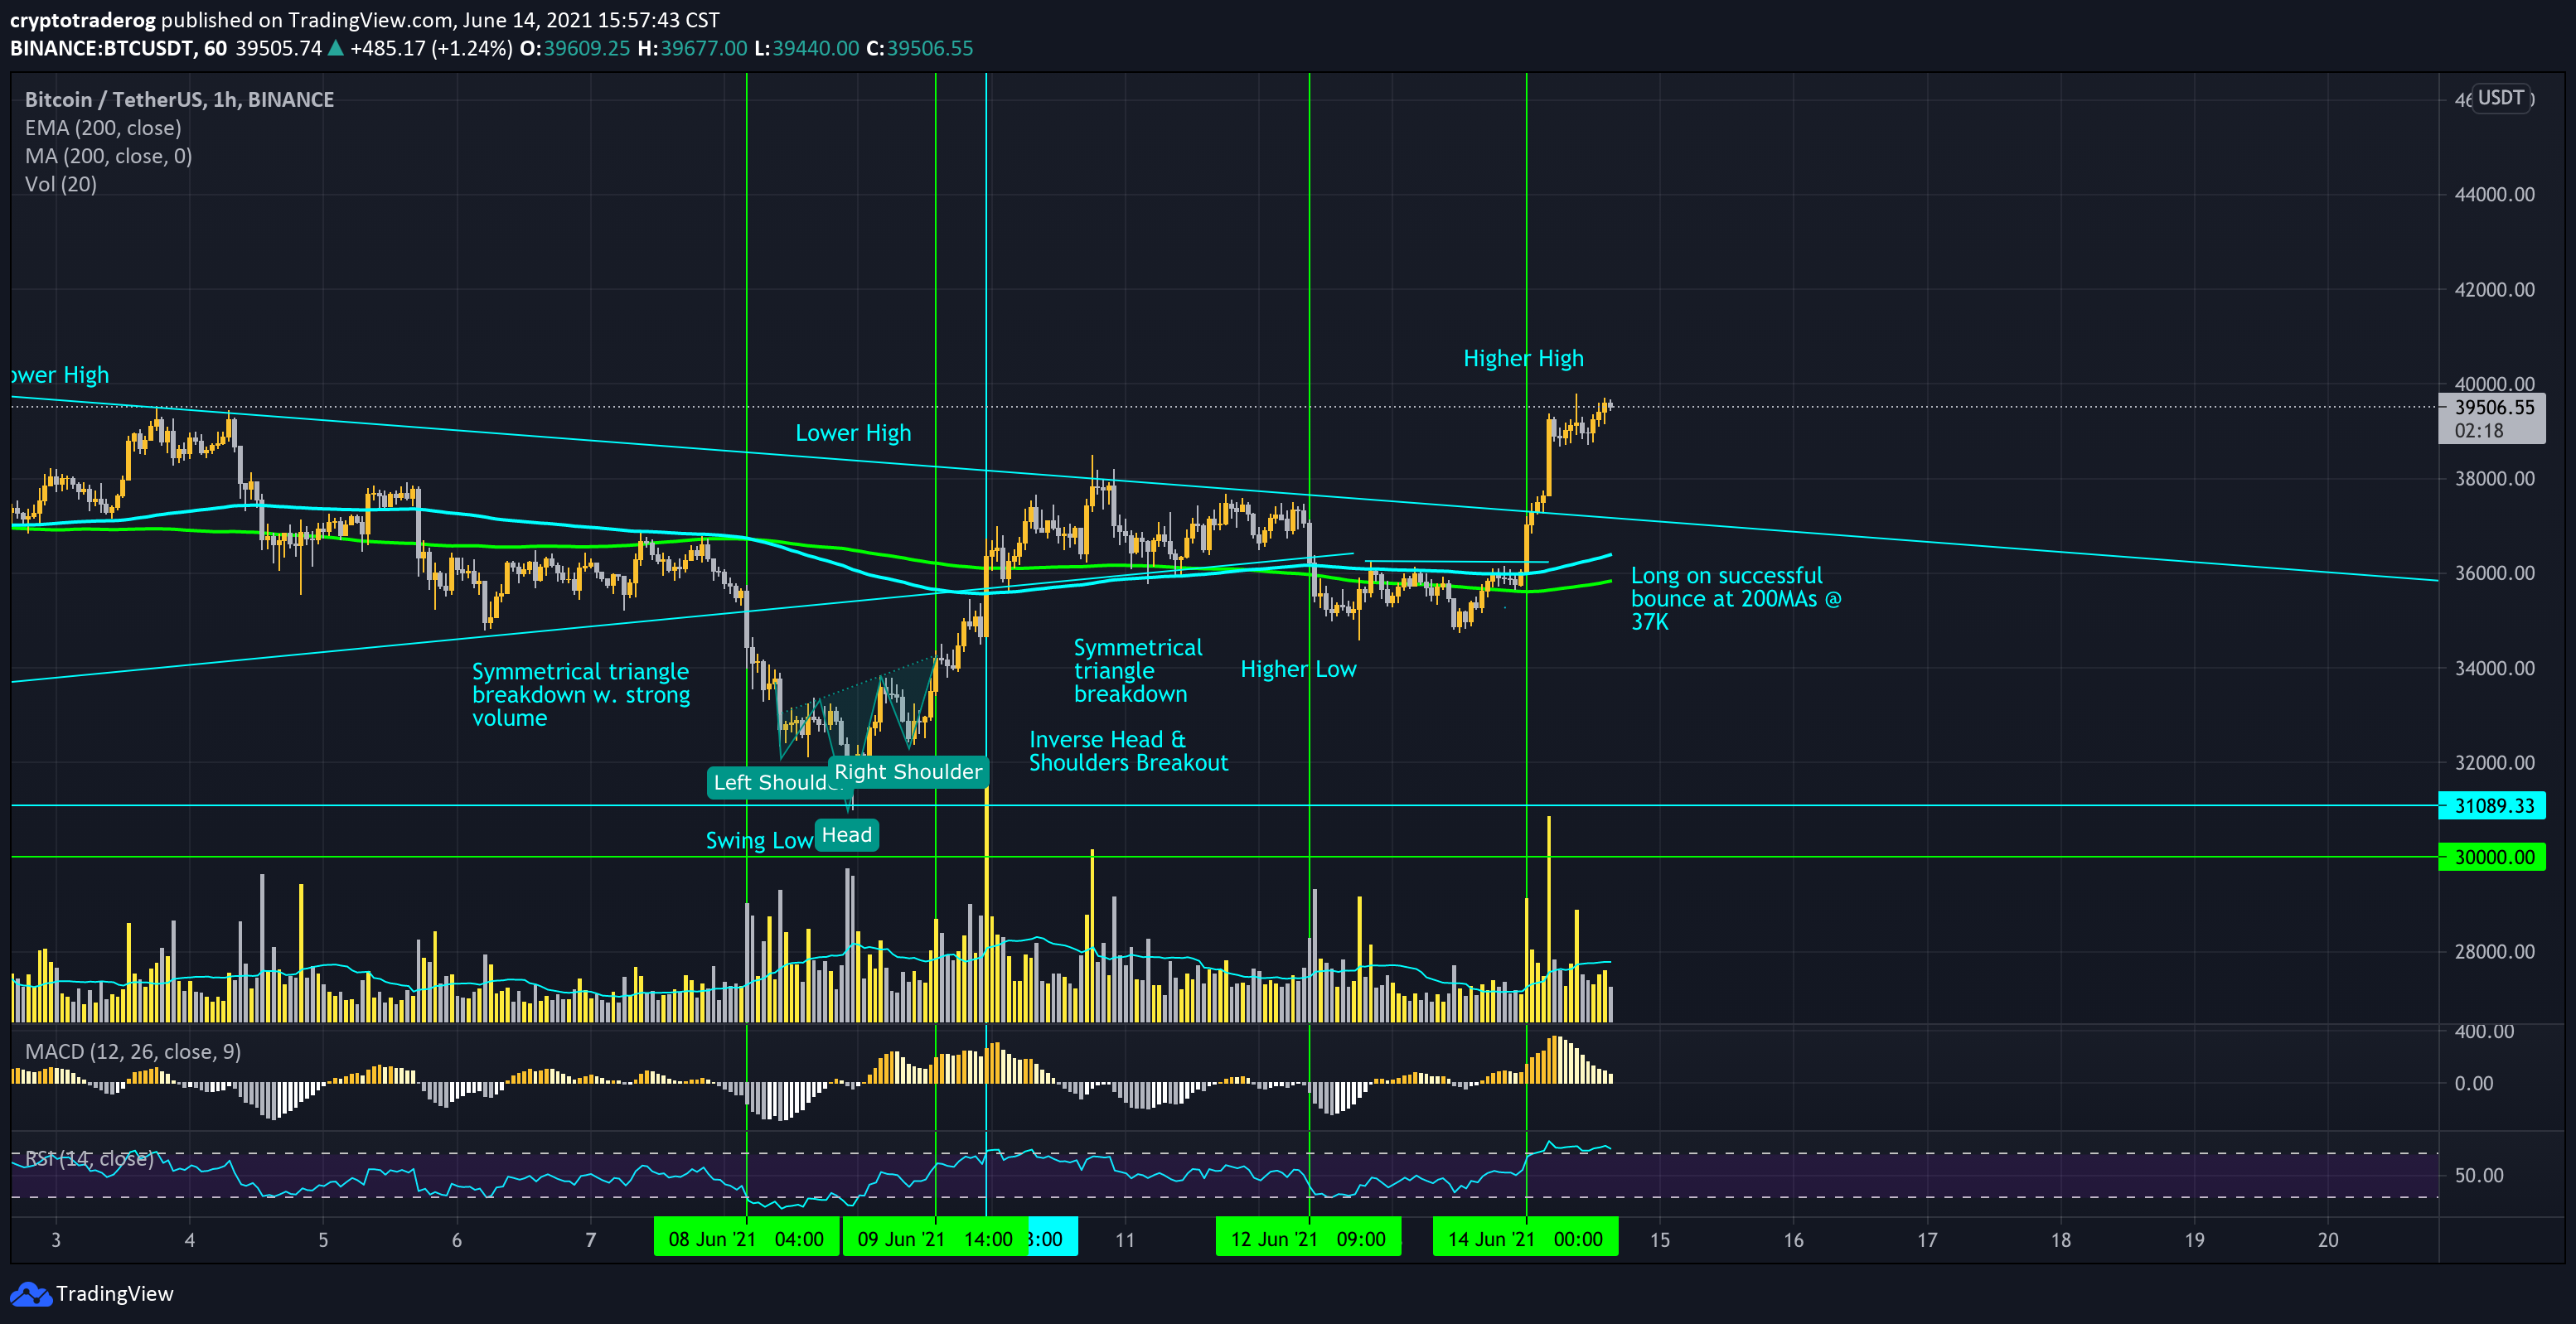Select the EMA (200, close) indicator legend
Screen dimensions: 2576x1324
[103, 129]
